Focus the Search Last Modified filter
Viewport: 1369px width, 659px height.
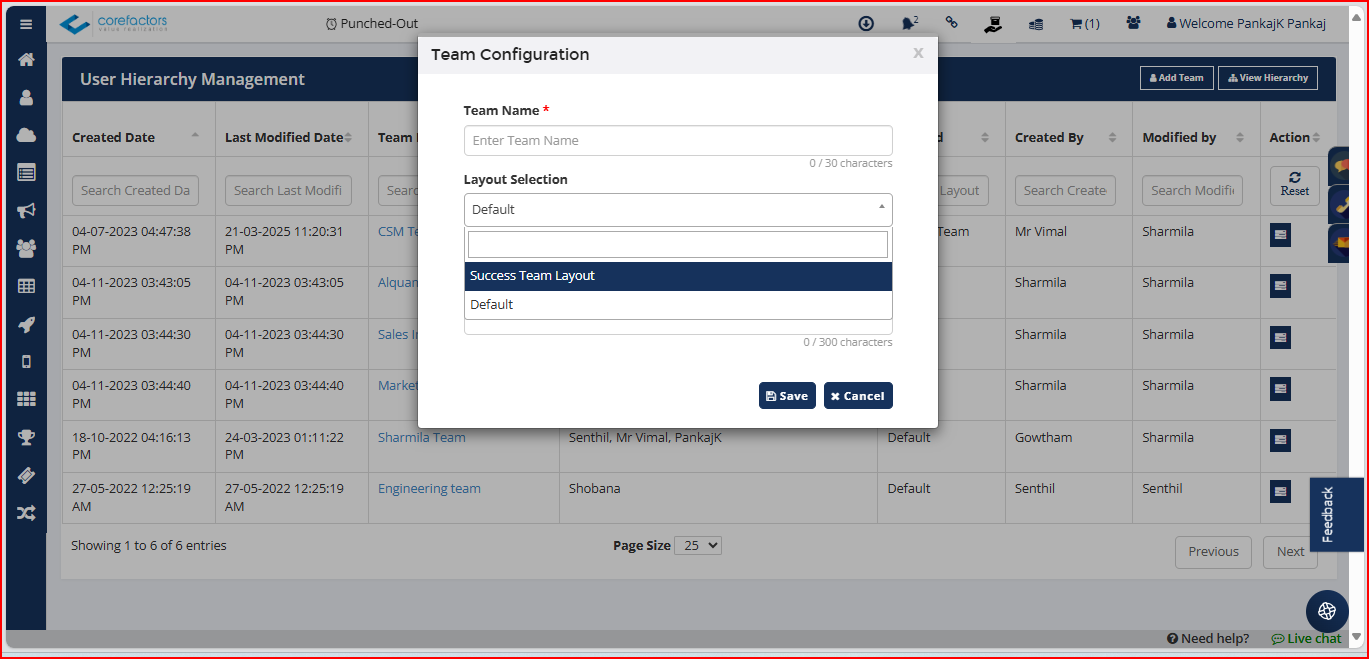(288, 190)
